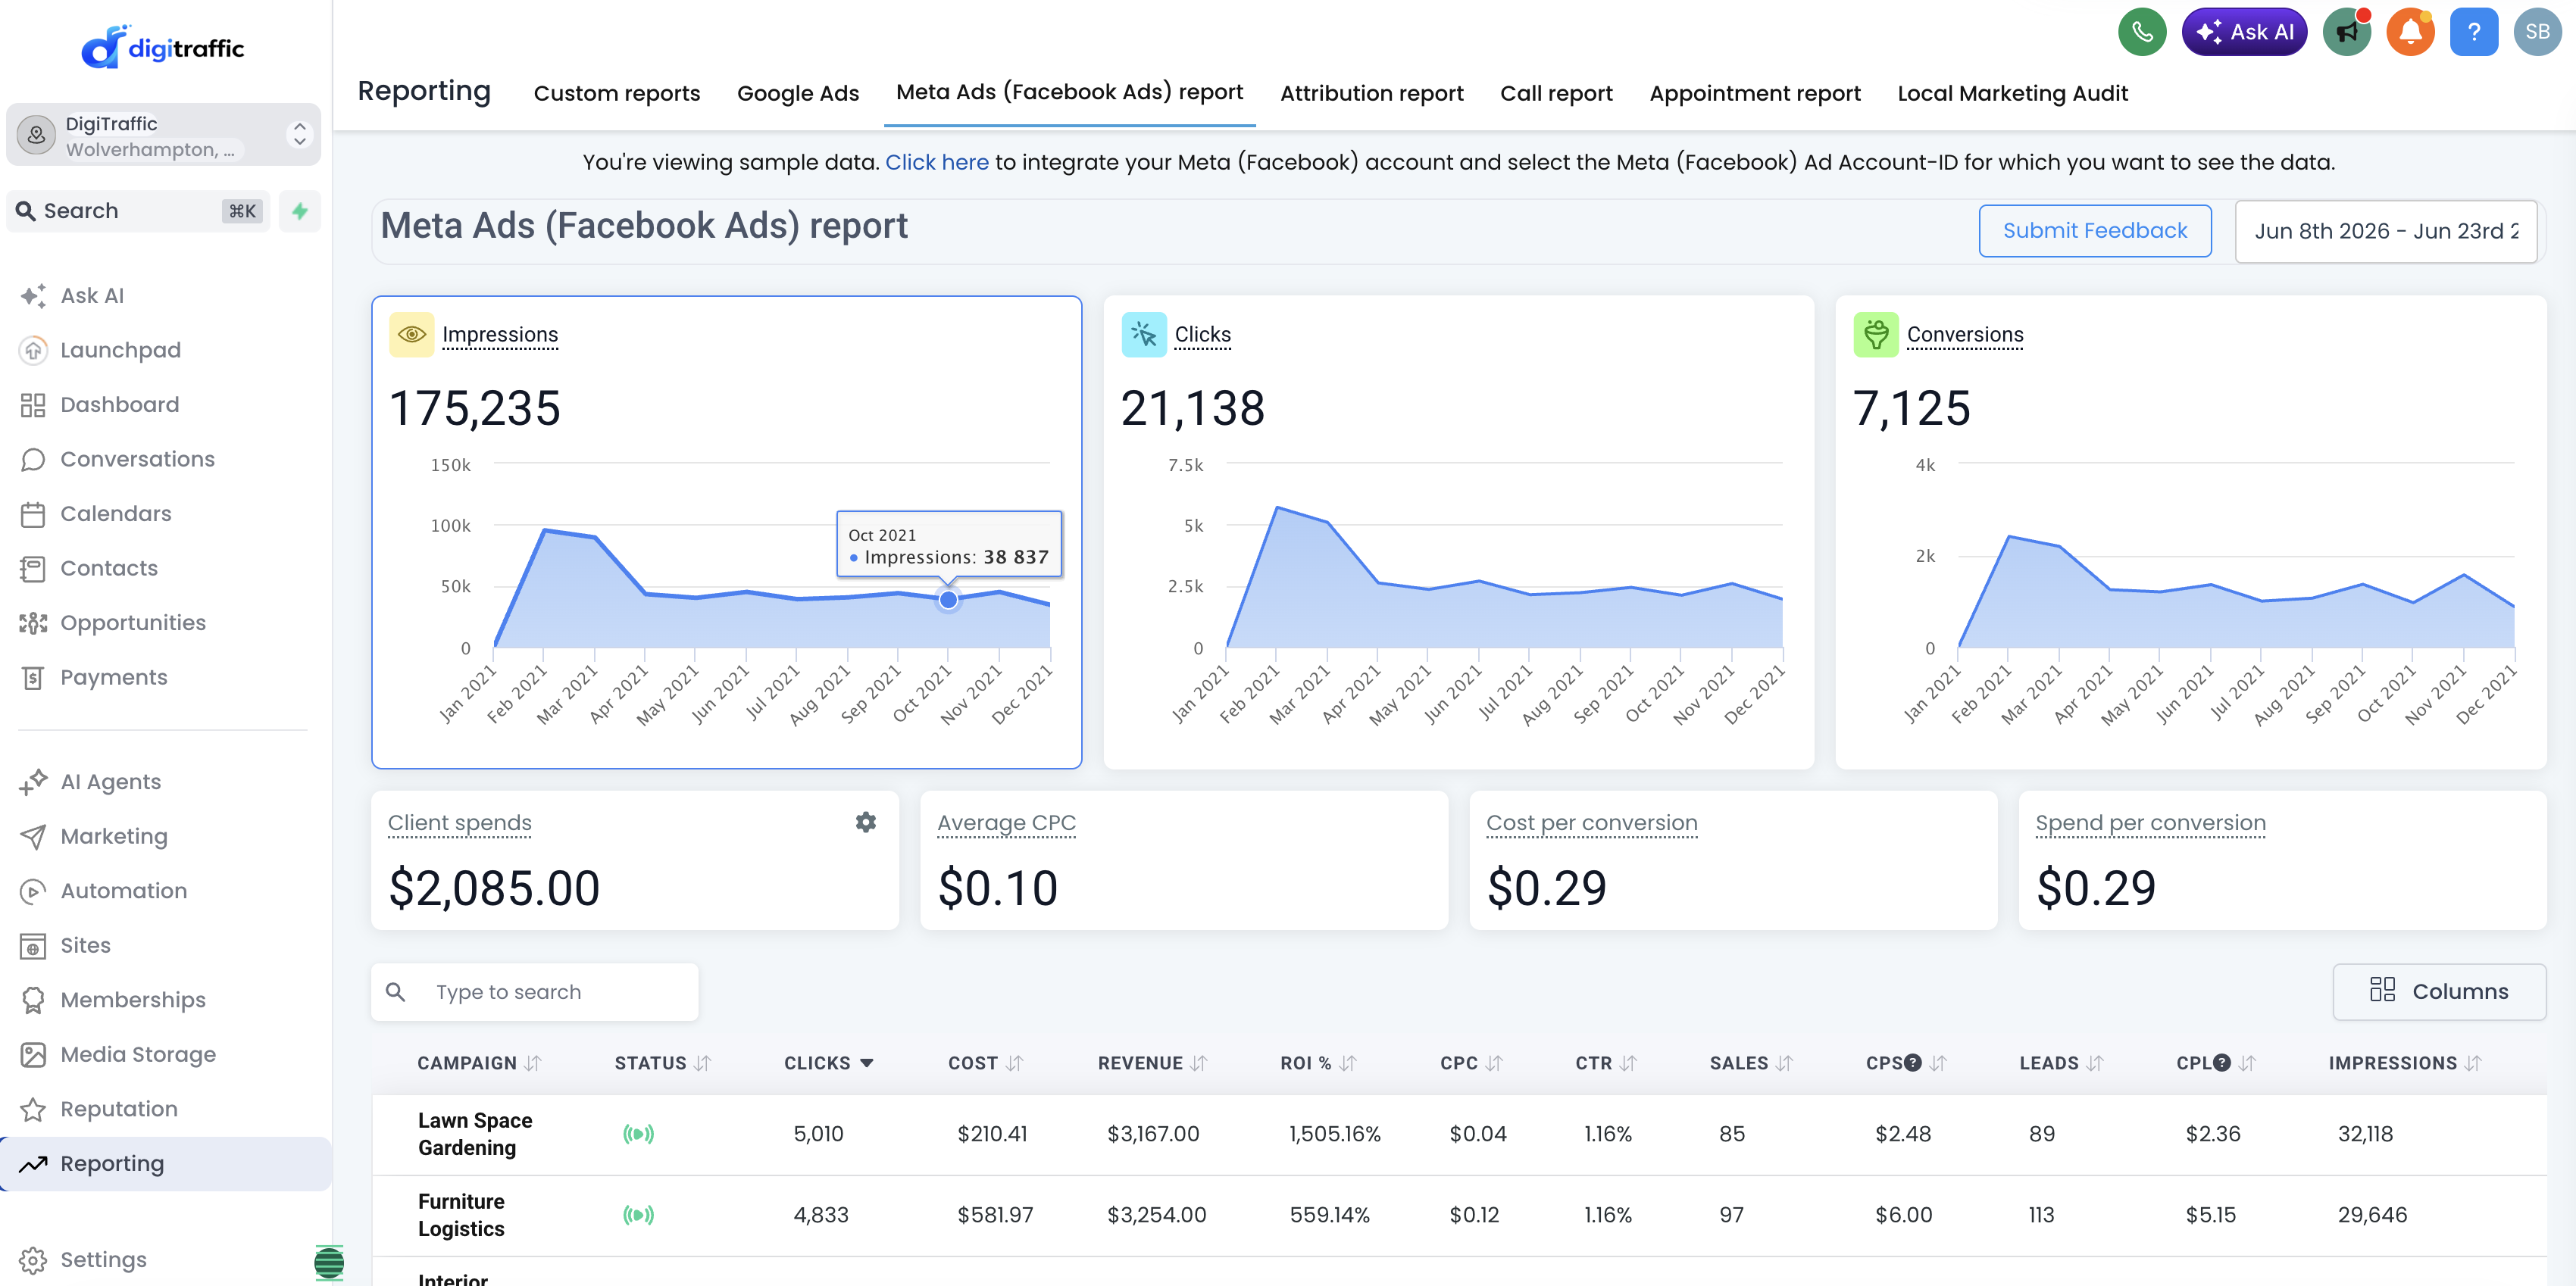2576x1286 pixels.
Task: Click the Impressions eye icon
Action: click(411, 335)
